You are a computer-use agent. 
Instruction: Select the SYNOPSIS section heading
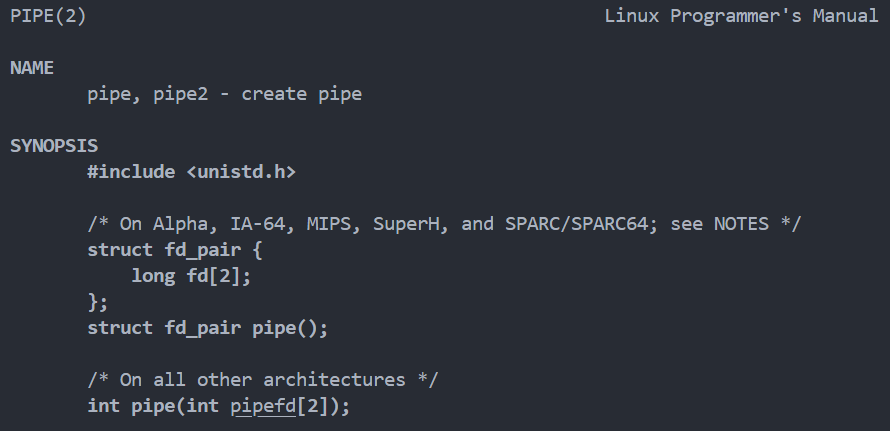coord(54,146)
